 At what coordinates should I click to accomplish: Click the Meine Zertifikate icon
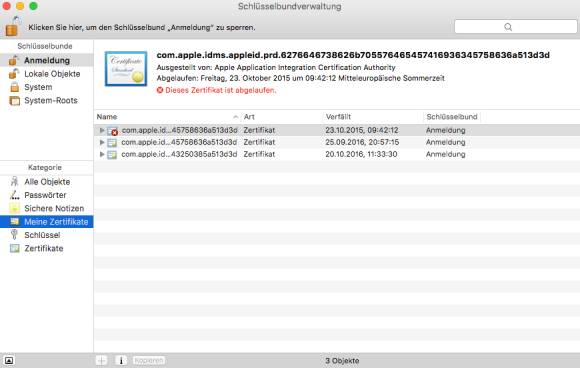point(14,222)
